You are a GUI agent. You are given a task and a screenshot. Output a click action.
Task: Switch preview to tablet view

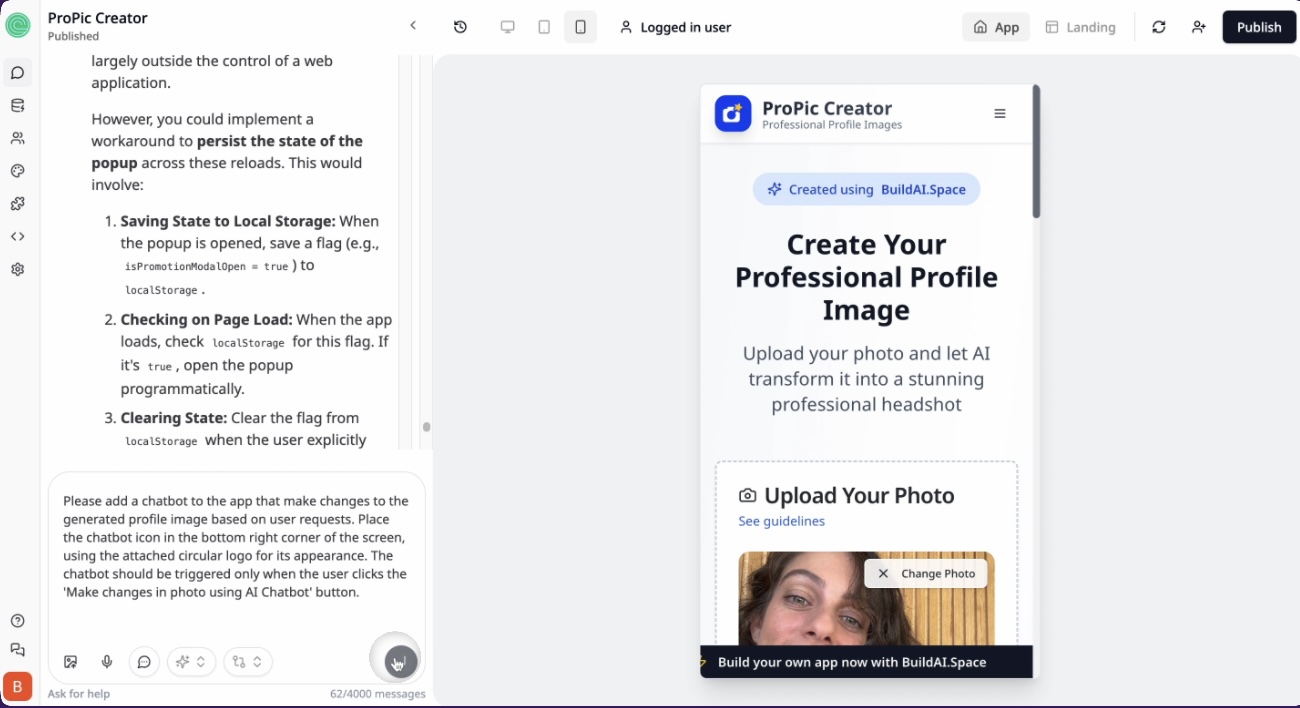(x=544, y=27)
